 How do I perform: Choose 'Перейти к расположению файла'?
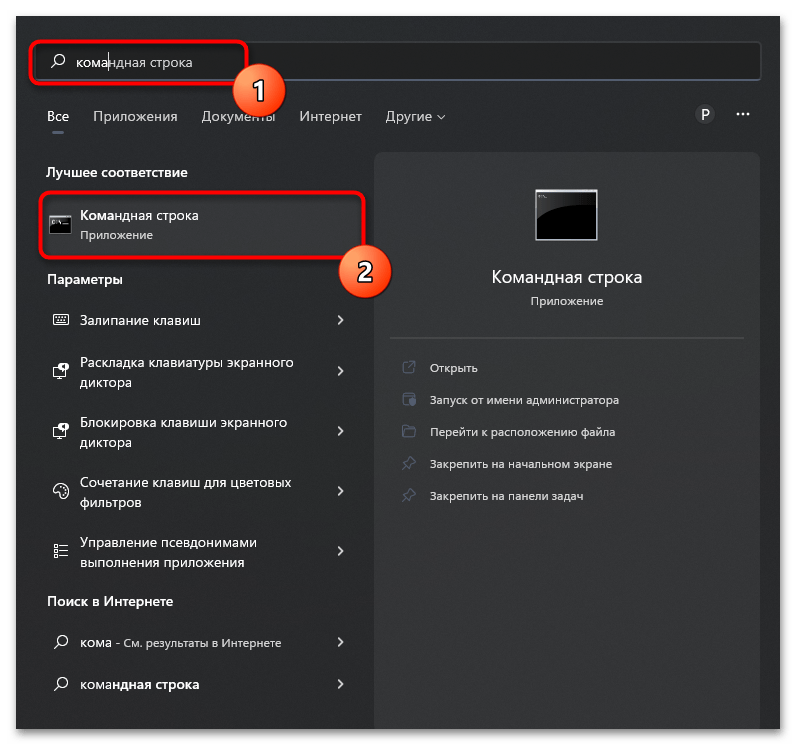click(x=522, y=432)
